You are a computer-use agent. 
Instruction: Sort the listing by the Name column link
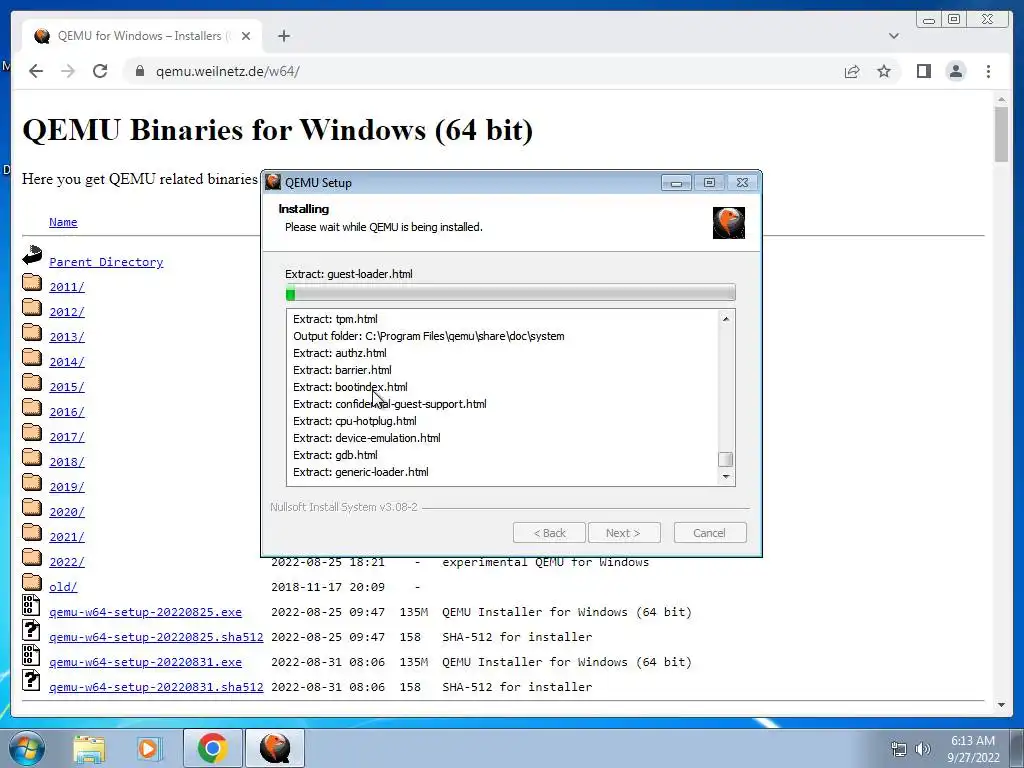tap(63, 222)
